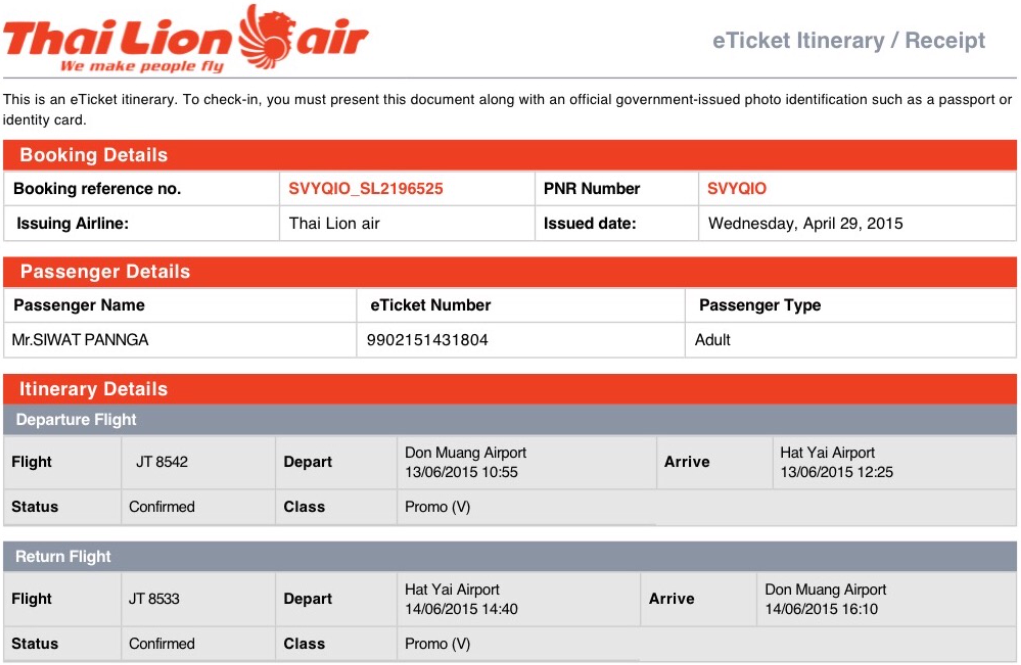The width and height of the screenshot is (1021, 665).
Task: Click Hat Yai Airport arrival 13/06/2015 12:25
Action: tap(837, 462)
